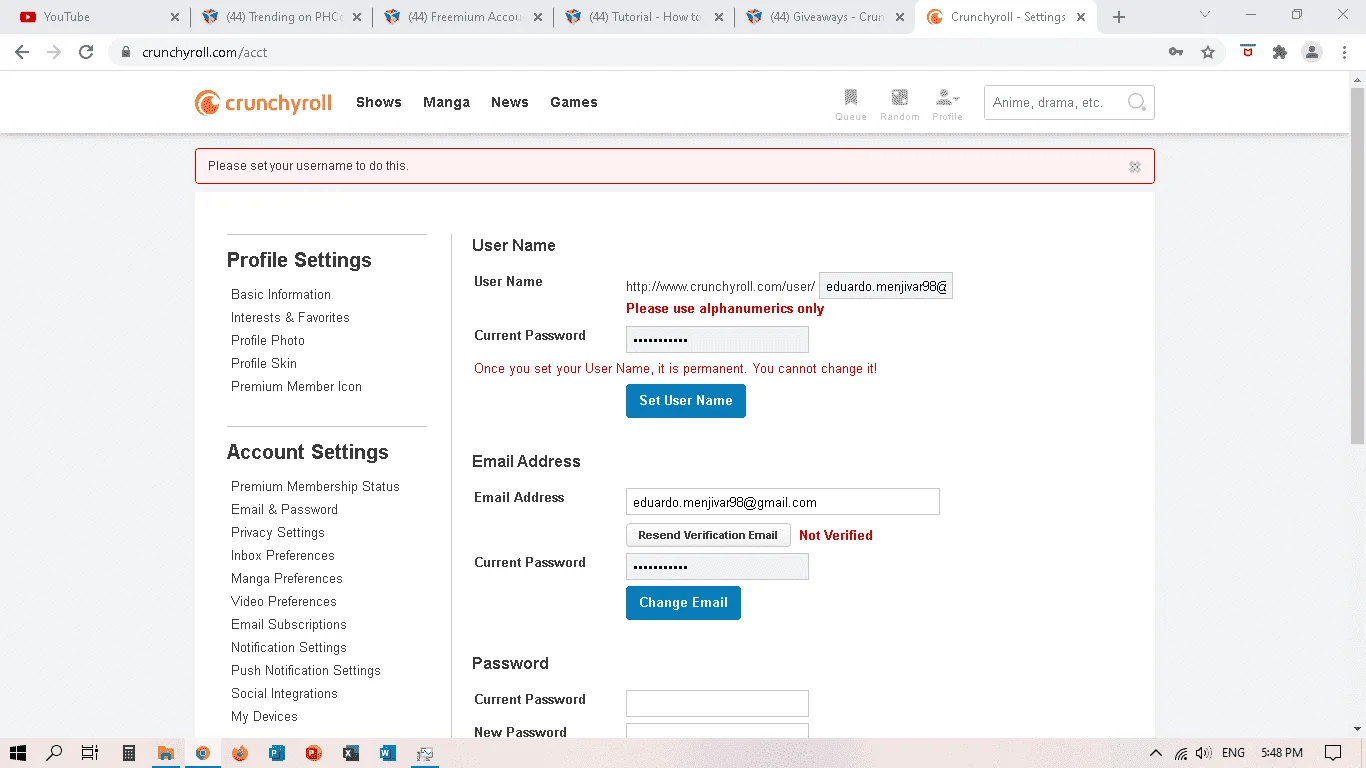This screenshot has height=768, width=1366.
Task: Click Resend Verification Email button
Action: [x=708, y=535]
